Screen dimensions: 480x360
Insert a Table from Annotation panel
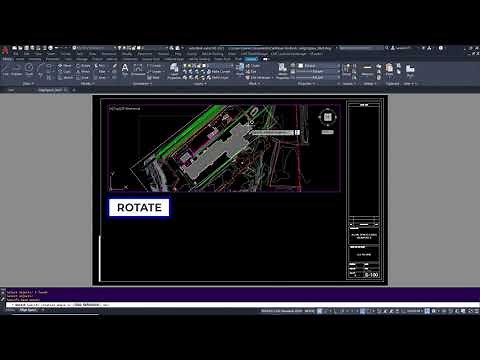[x=154, y=78]
